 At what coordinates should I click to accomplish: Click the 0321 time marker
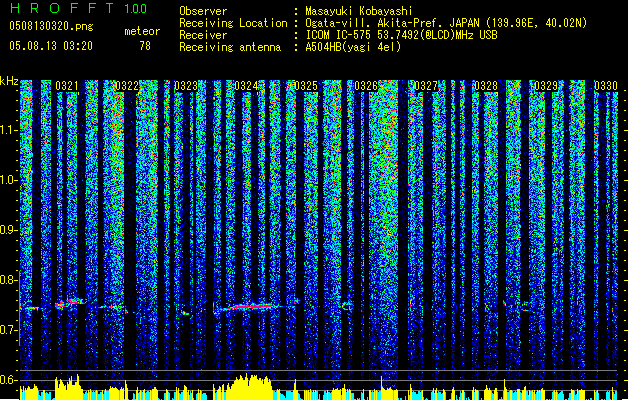tap(67, 86)
